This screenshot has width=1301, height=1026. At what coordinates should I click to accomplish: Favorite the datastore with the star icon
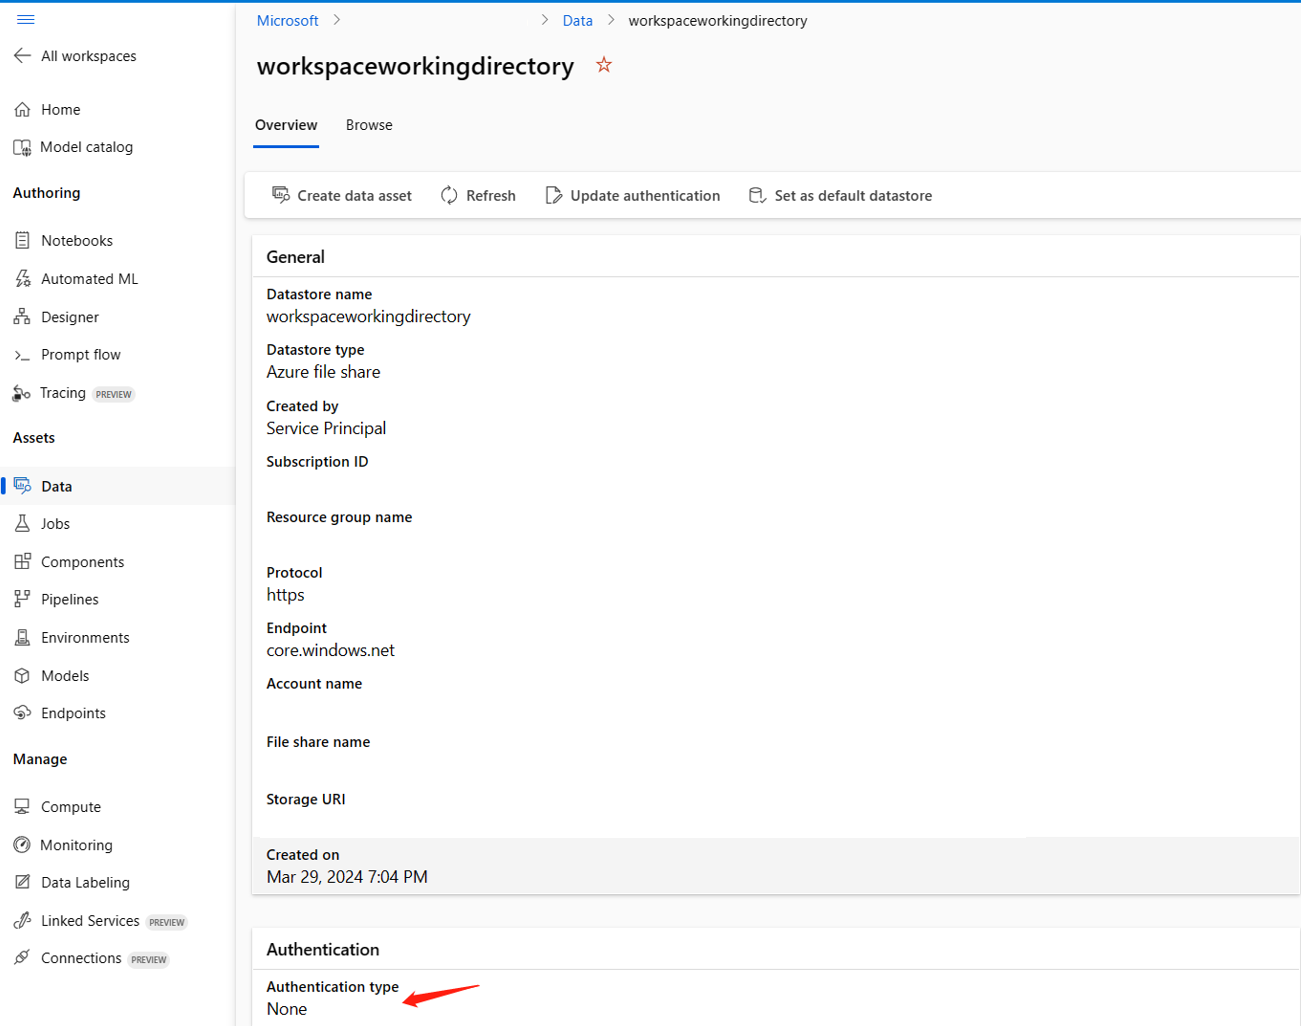point(604,65)
